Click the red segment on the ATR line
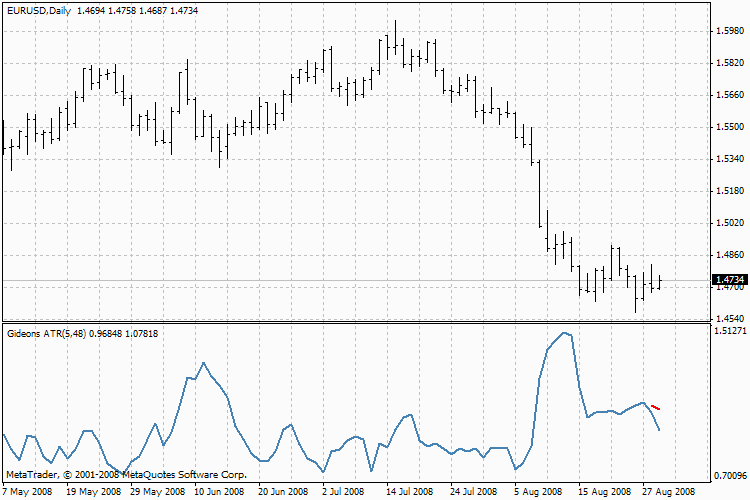Image resolution: width=750 pixels, height=500 pixels. [x=655, y=407]
